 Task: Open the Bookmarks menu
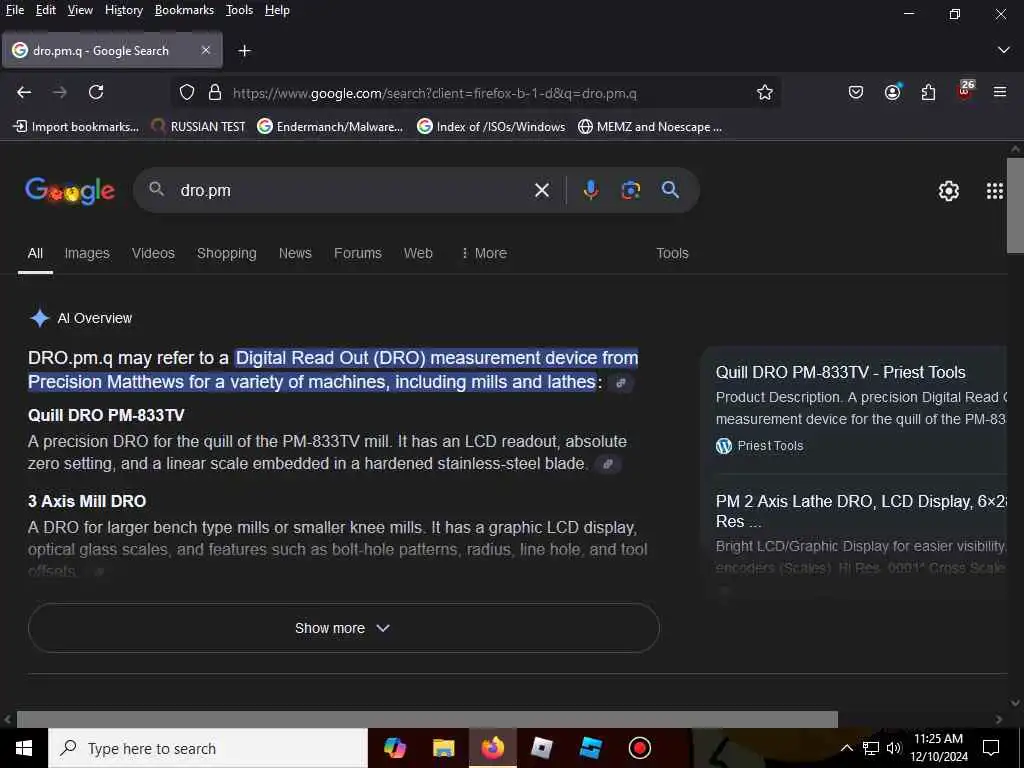(x=184, y=10)
